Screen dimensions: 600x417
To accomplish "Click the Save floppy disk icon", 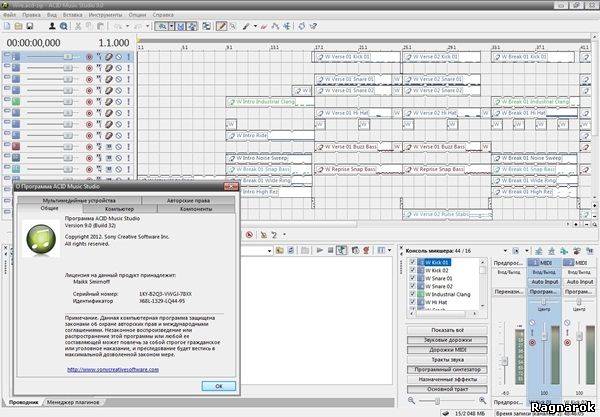I will point(30,26).
